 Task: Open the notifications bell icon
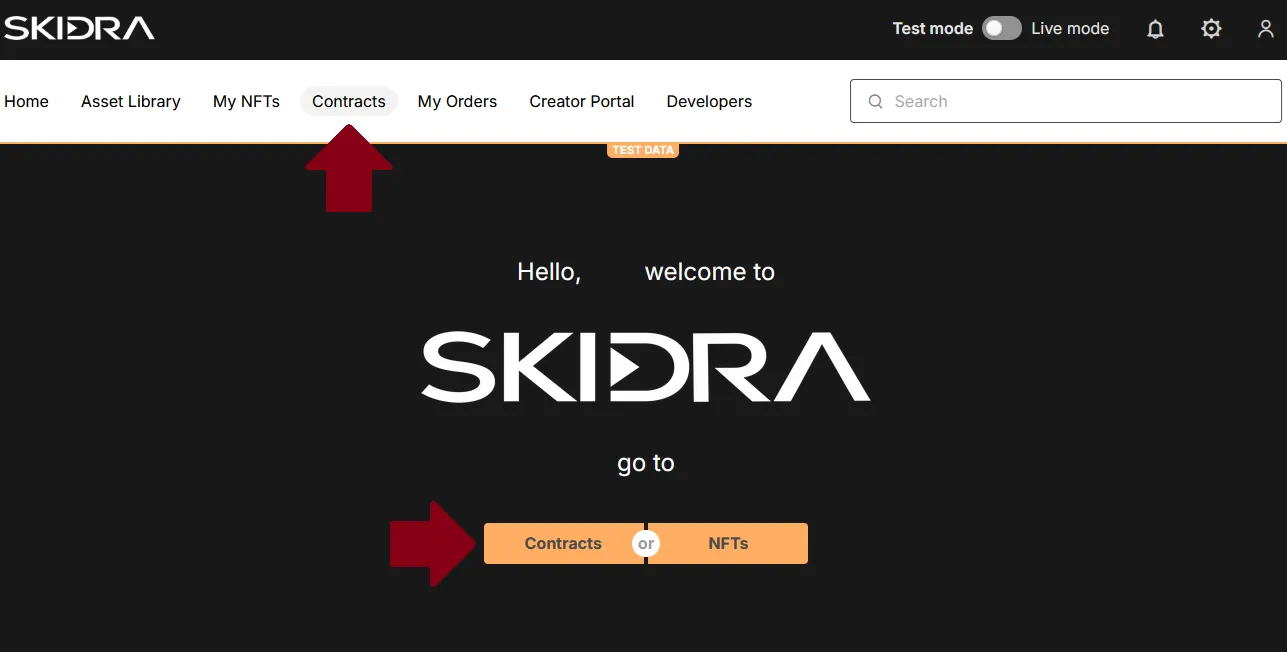[1155, 29]
